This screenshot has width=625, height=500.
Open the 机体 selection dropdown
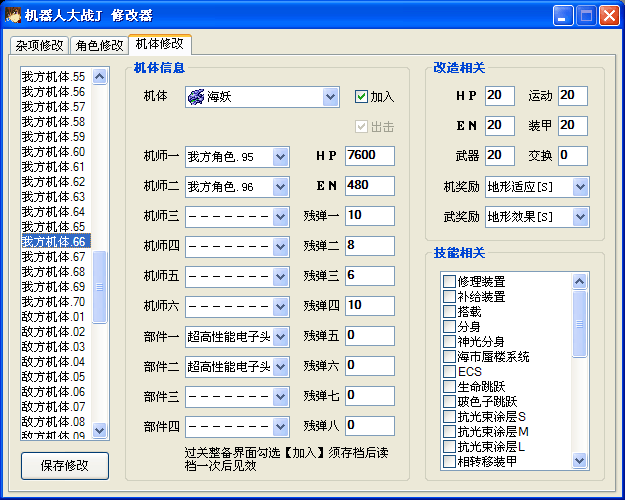click(x=331, y=97)
